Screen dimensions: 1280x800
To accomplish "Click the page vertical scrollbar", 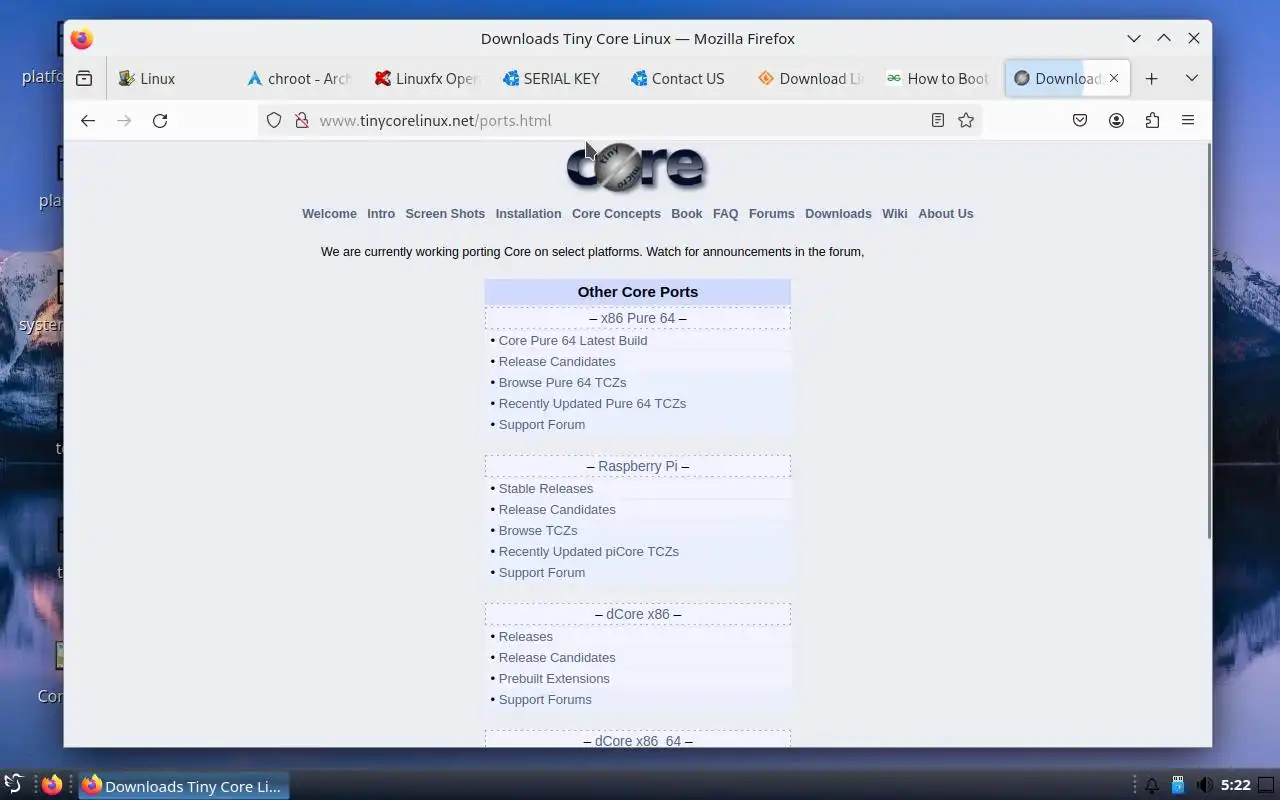I will pyautogui.click(x=1208, y=340).
